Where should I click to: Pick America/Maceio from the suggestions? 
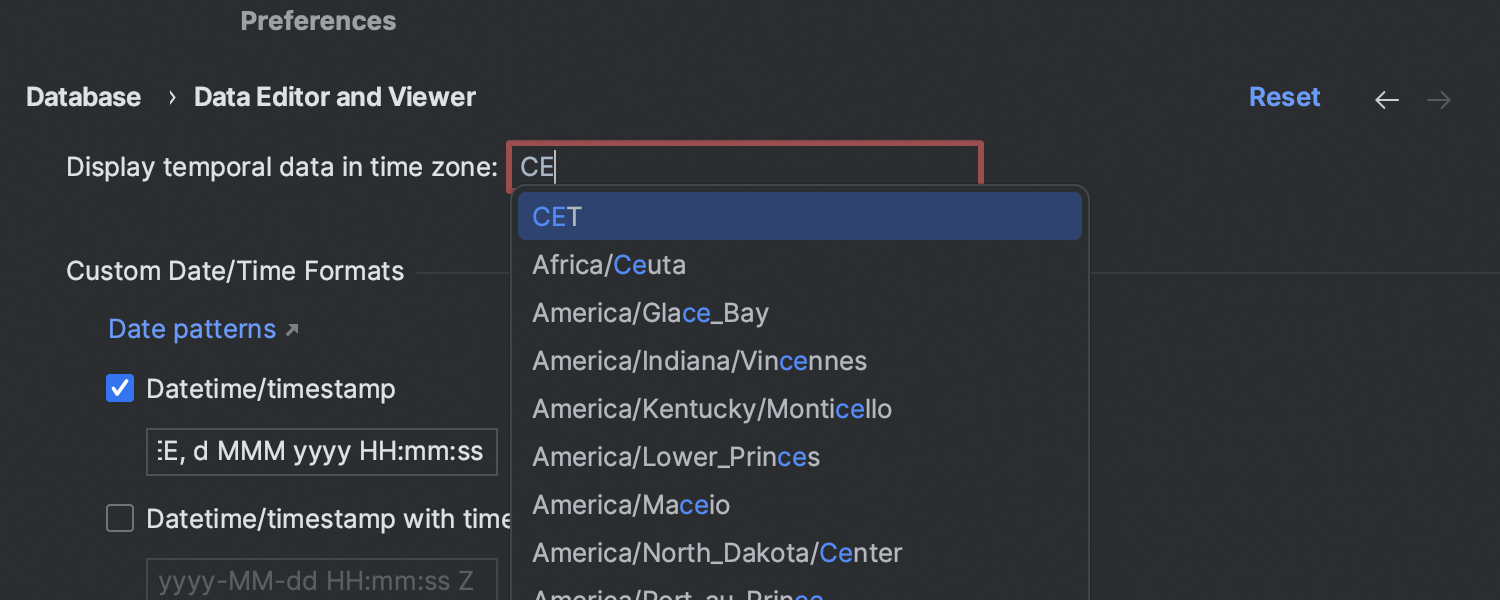[x=800, y=505]
